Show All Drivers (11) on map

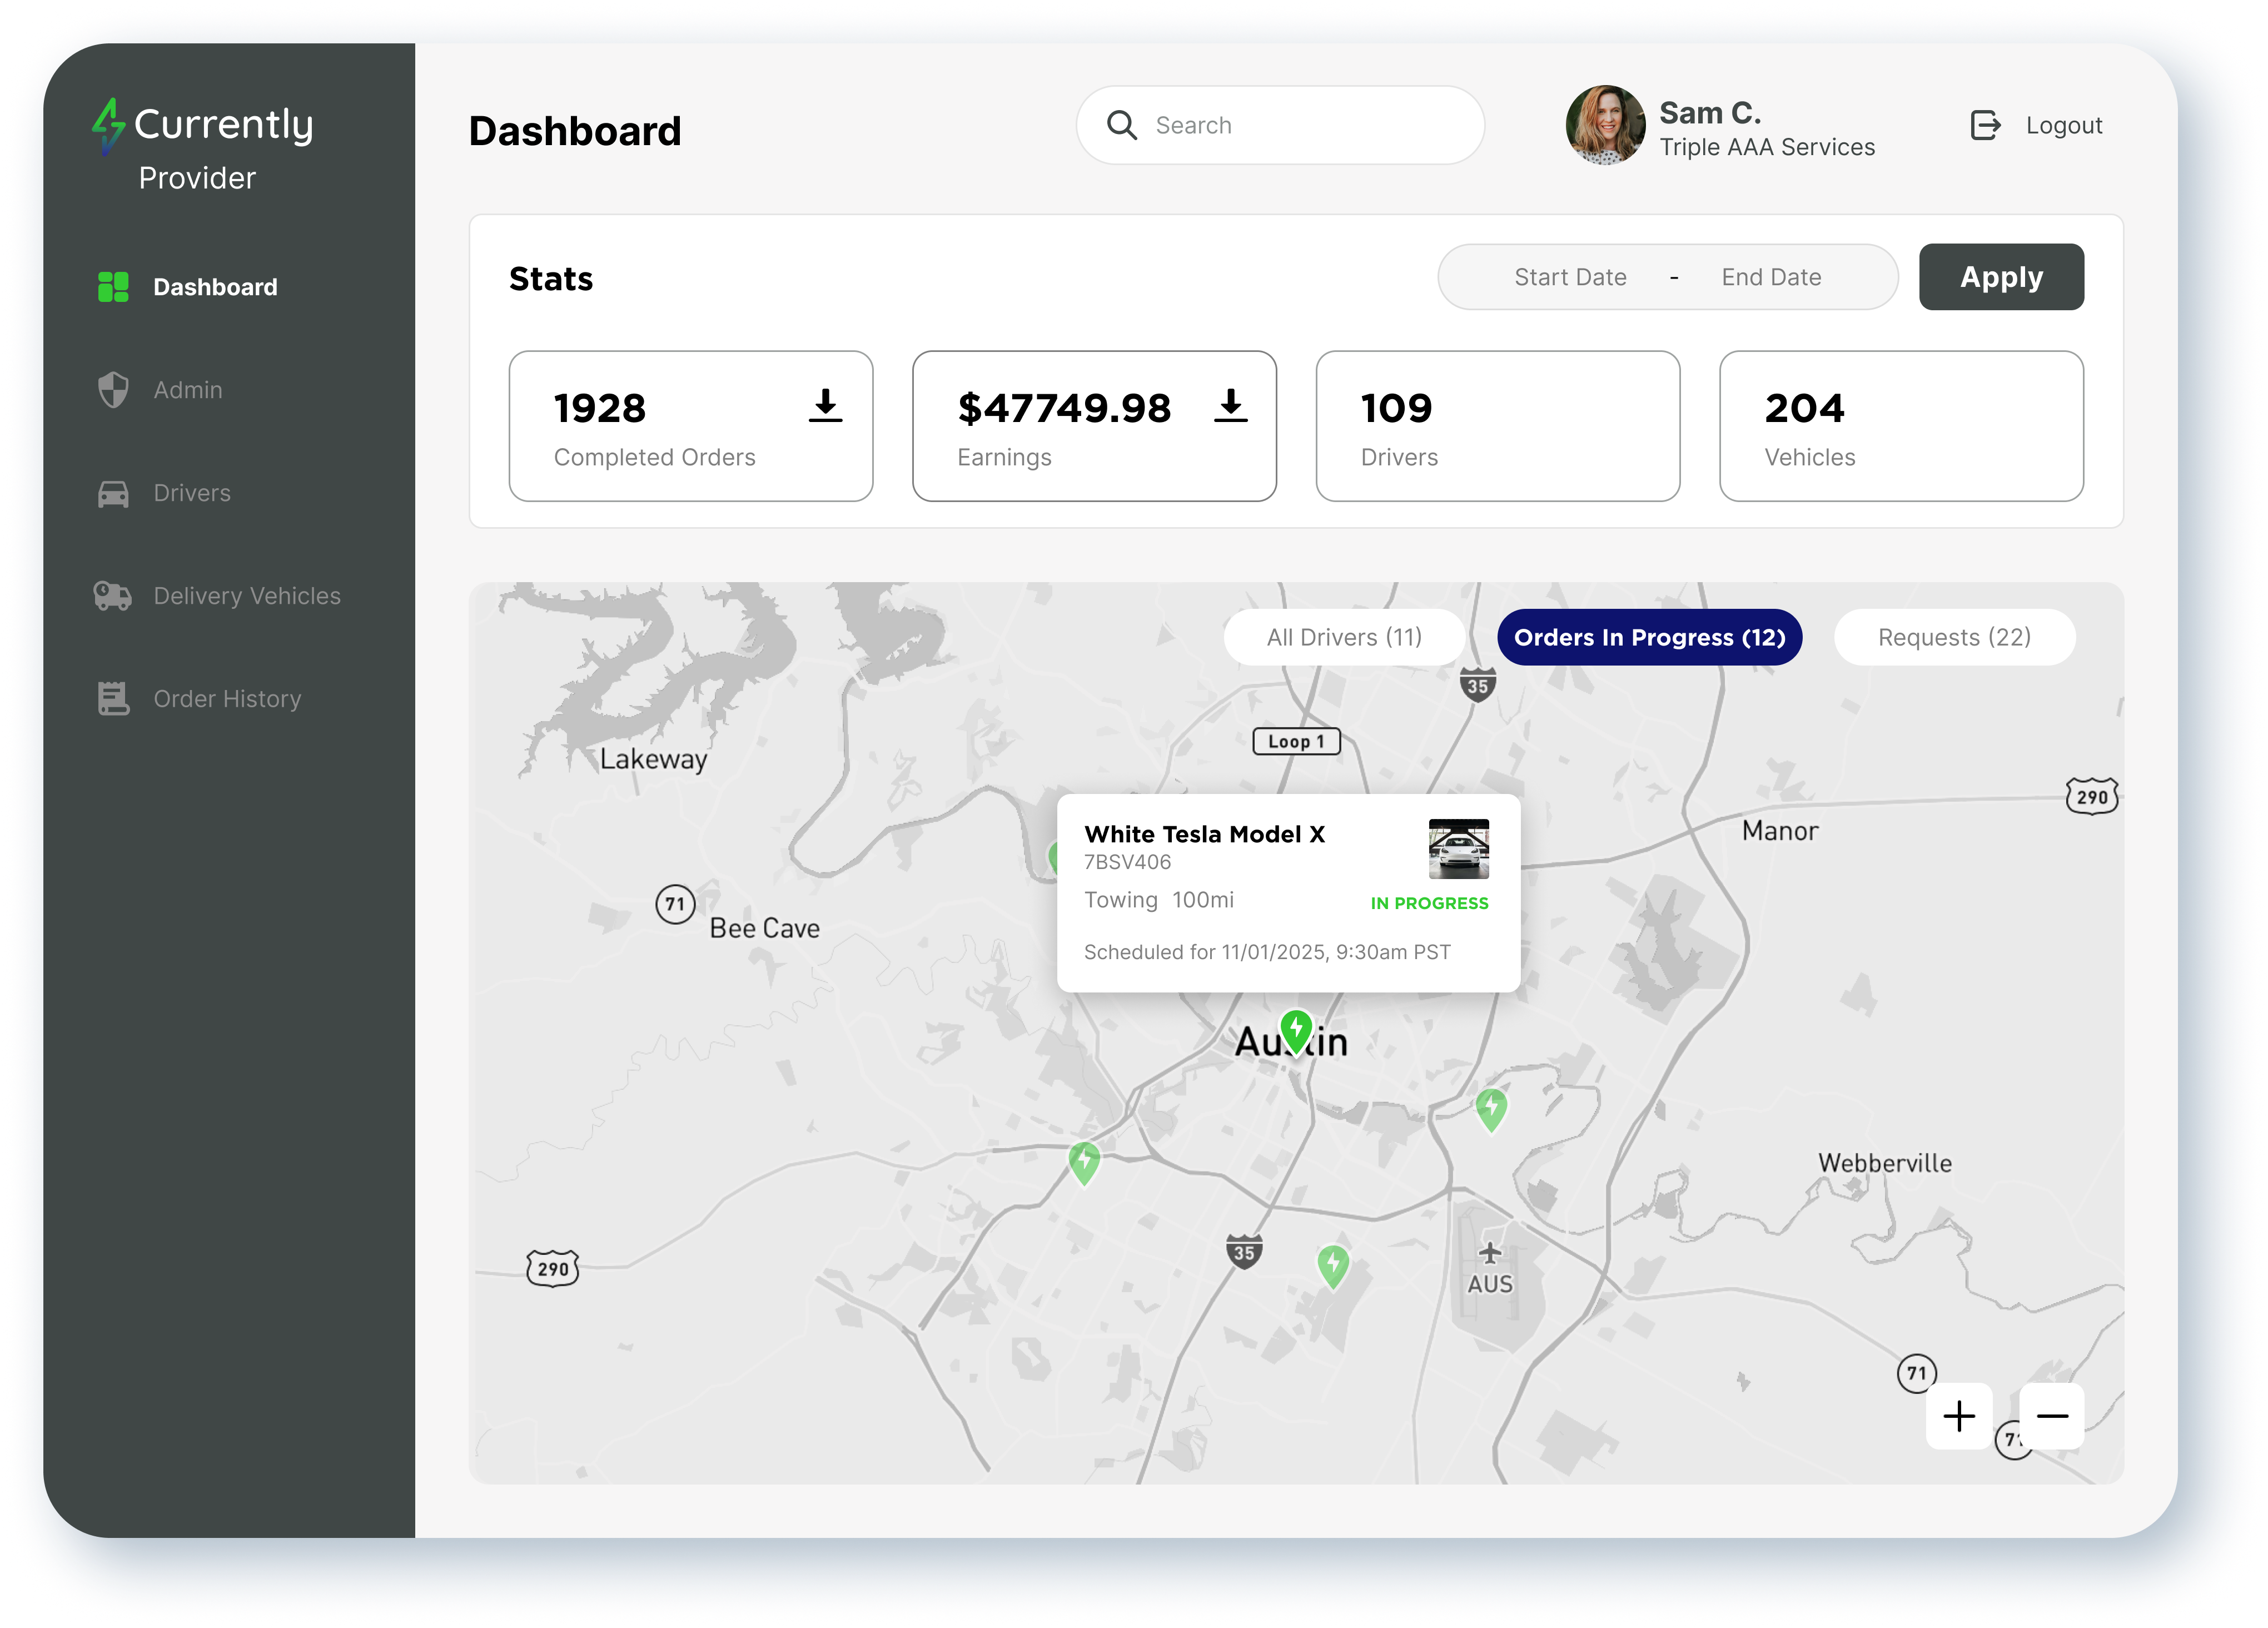1344,637
